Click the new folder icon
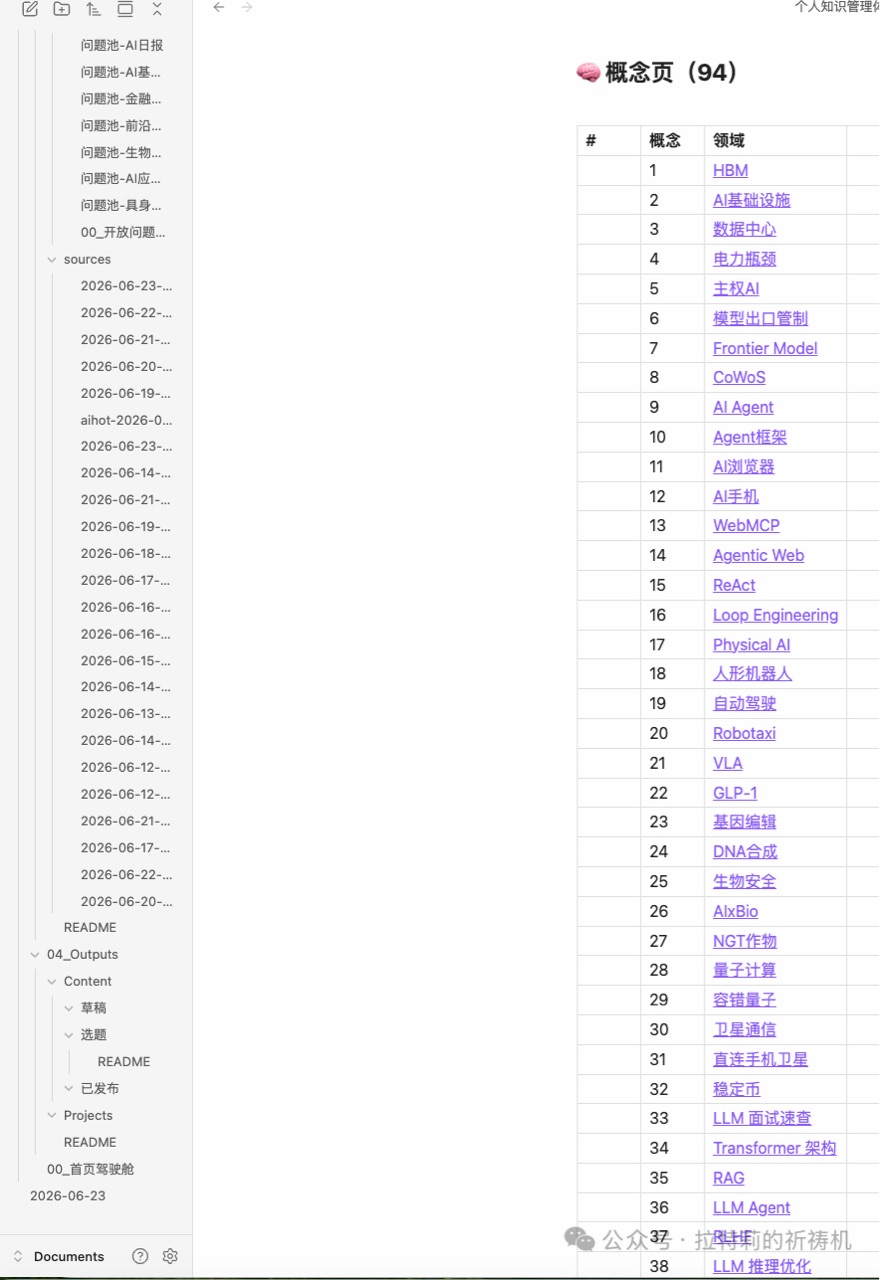 (x=62, y=9)
